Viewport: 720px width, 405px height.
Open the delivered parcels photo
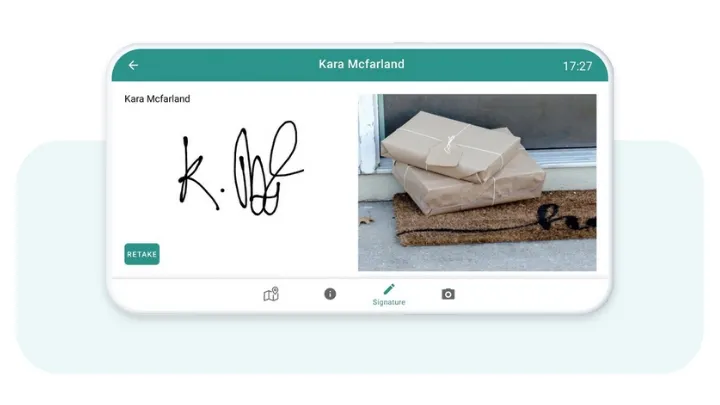pyautogui.click(x=477, y=182)
